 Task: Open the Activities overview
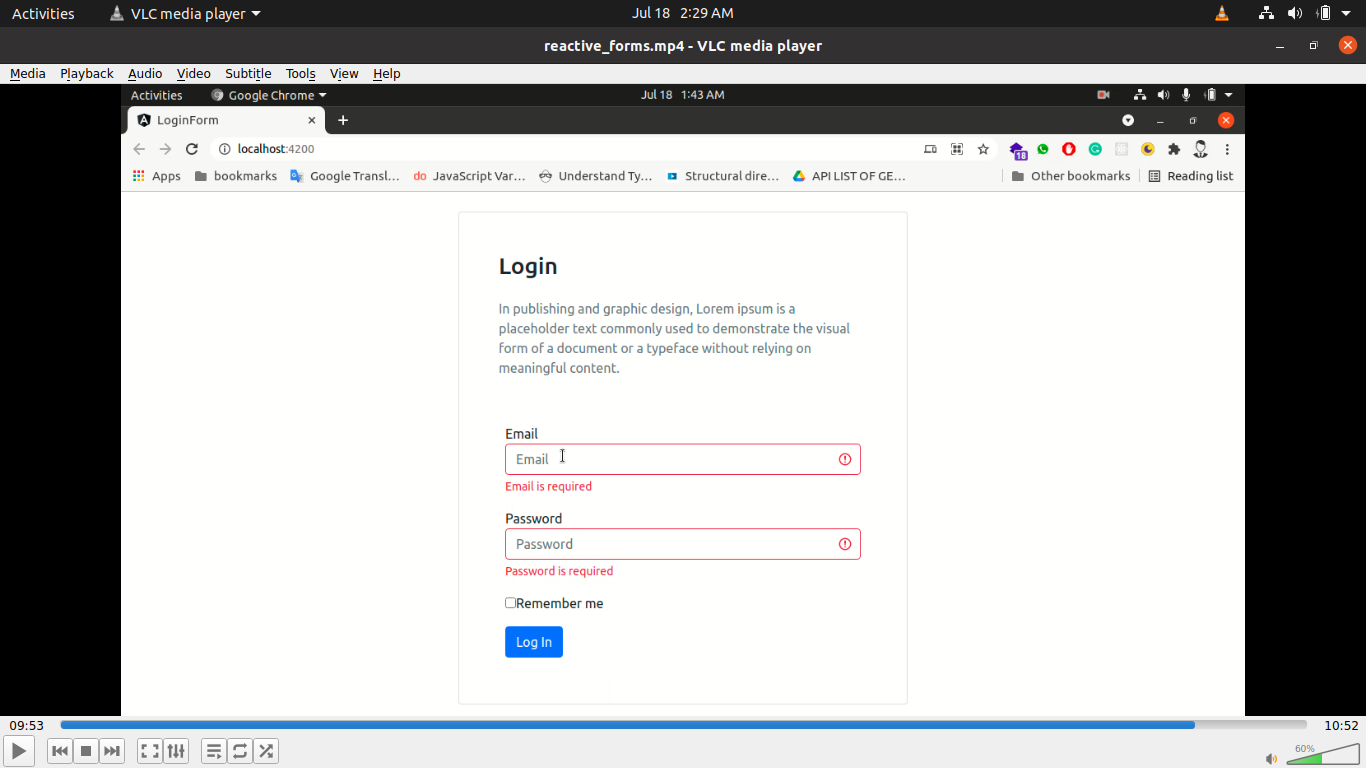[43, 13]
